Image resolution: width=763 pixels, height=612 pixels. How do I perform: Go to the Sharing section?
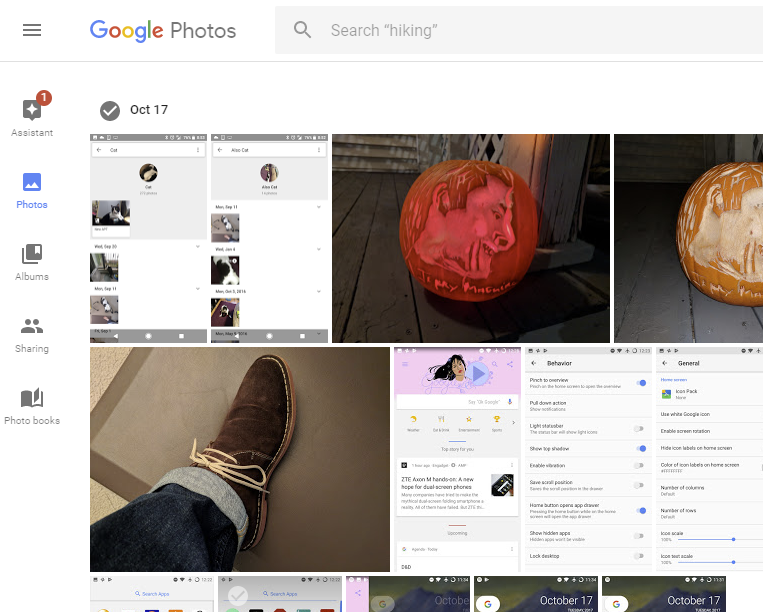click(x=32, y=335)
